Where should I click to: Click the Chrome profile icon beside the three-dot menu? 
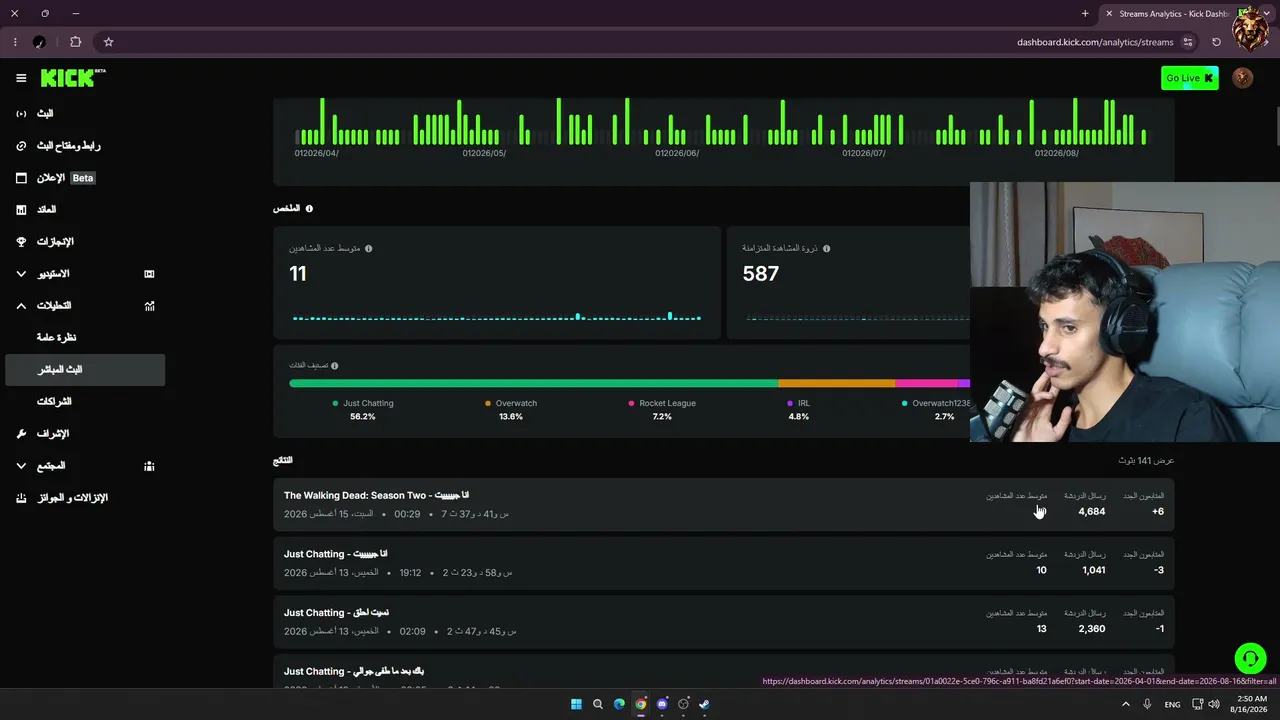[x=39, y=42]
